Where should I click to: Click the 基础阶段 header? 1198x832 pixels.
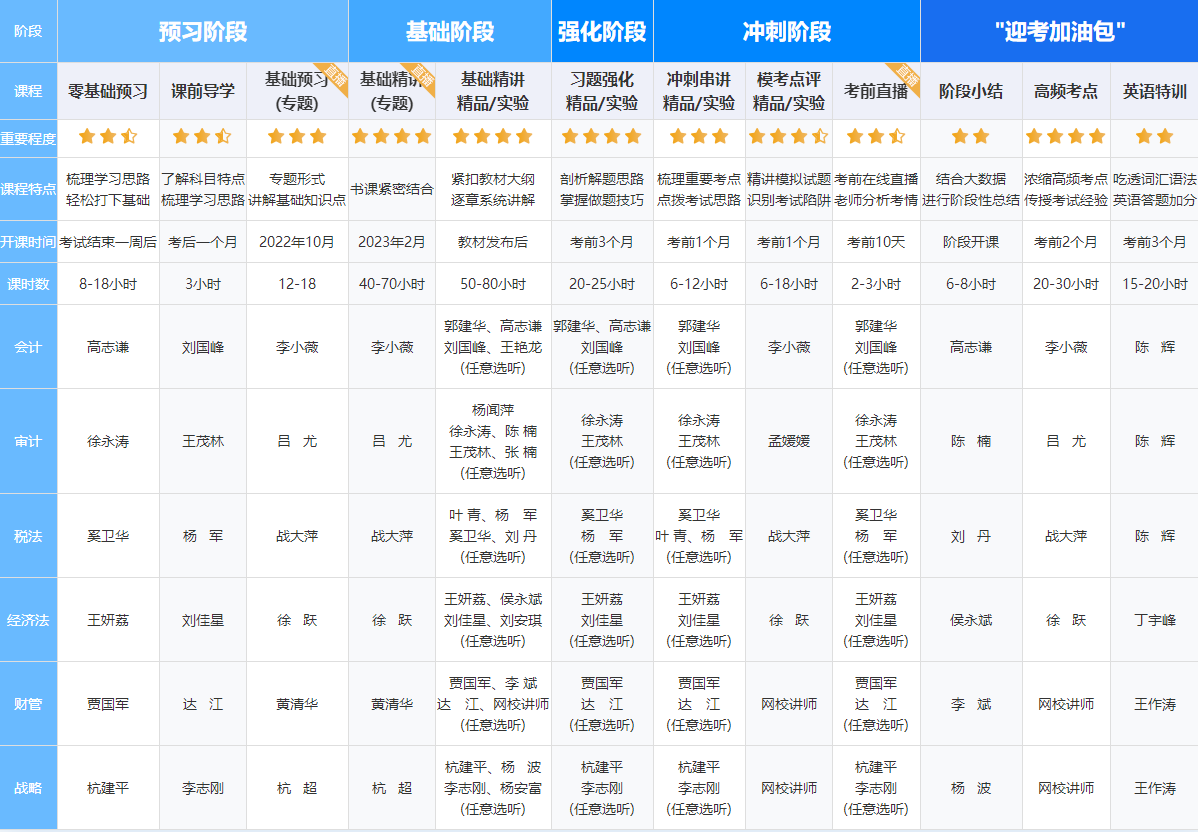coord(449,31)
